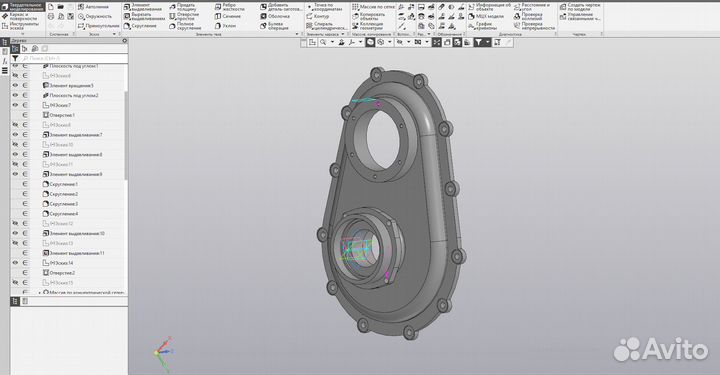Open Массив по сетке command
720x375 pixels.
(x=373, y=7)
